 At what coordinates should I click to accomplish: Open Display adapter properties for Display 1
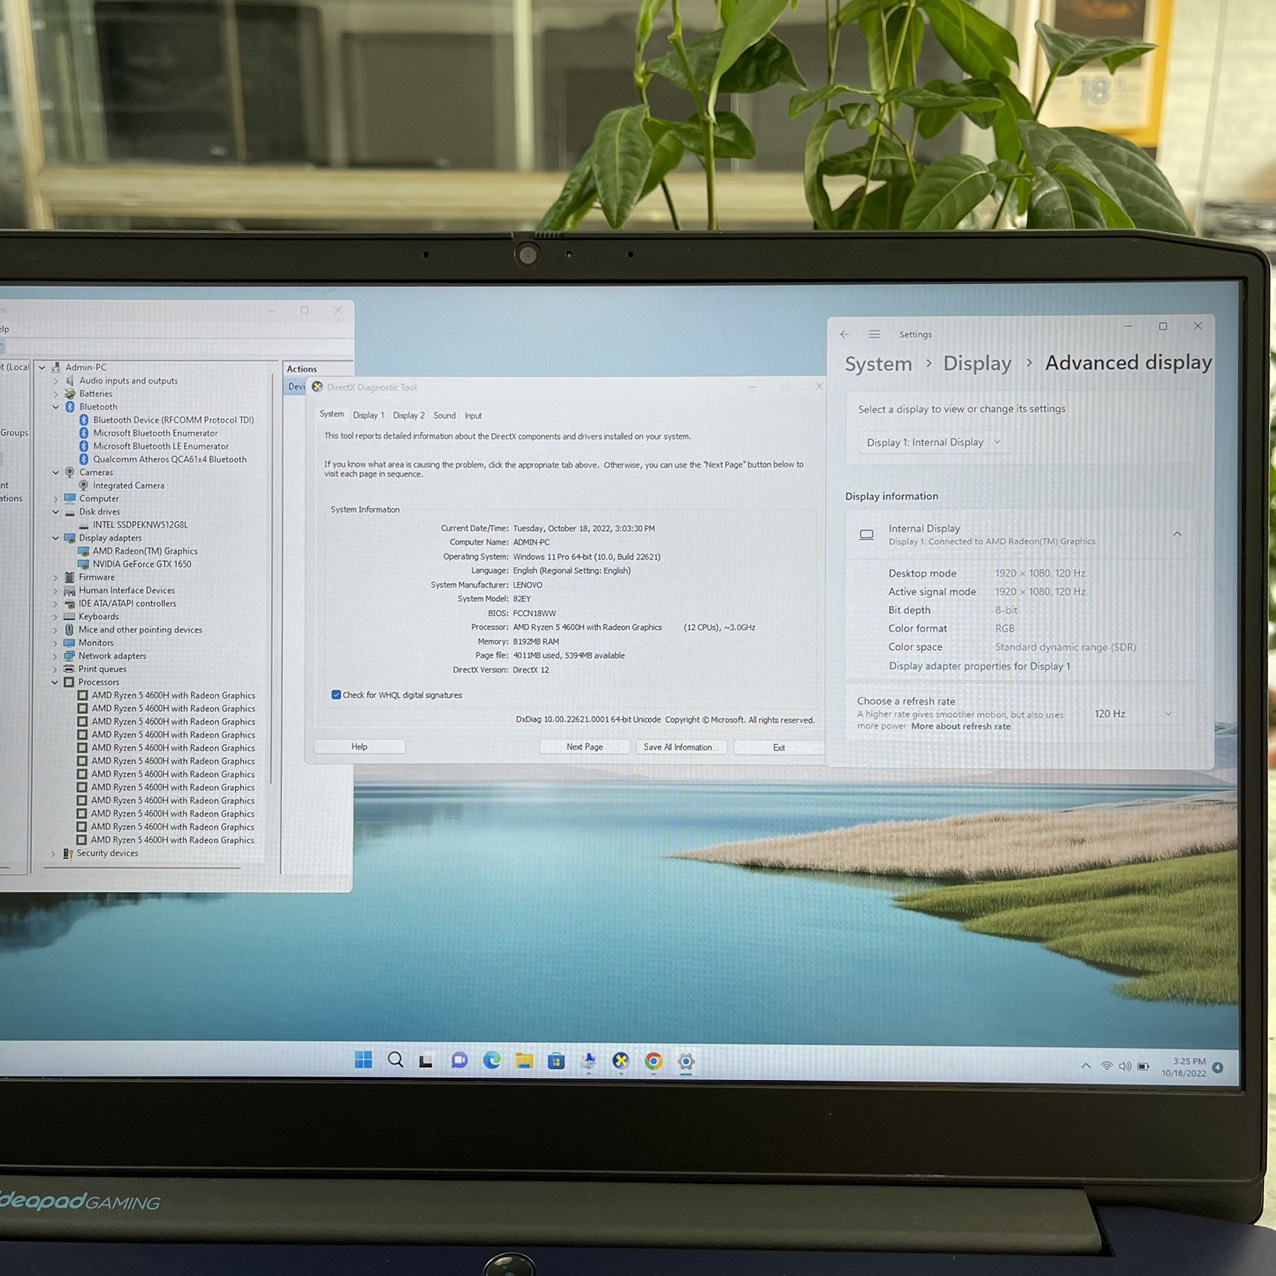(979, 666)
